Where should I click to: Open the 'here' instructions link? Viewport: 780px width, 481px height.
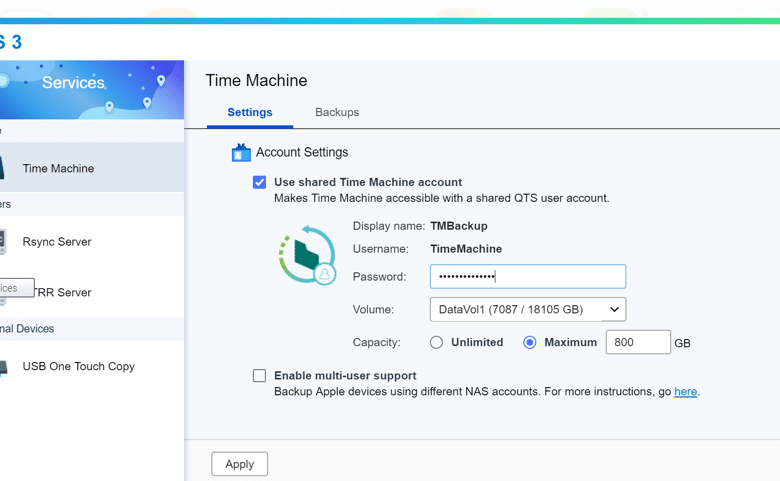685,391
